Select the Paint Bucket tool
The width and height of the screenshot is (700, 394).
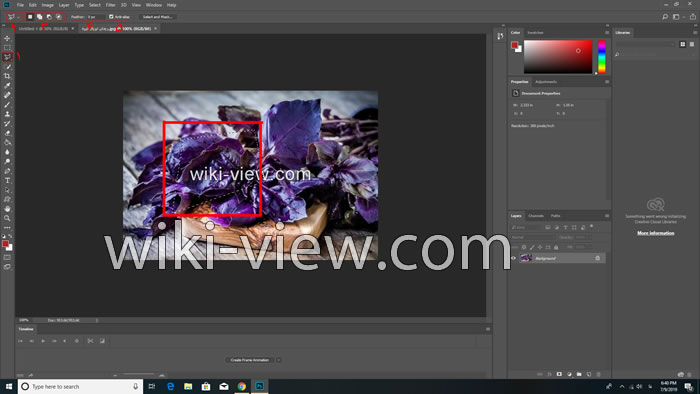(x=7, y=143)
